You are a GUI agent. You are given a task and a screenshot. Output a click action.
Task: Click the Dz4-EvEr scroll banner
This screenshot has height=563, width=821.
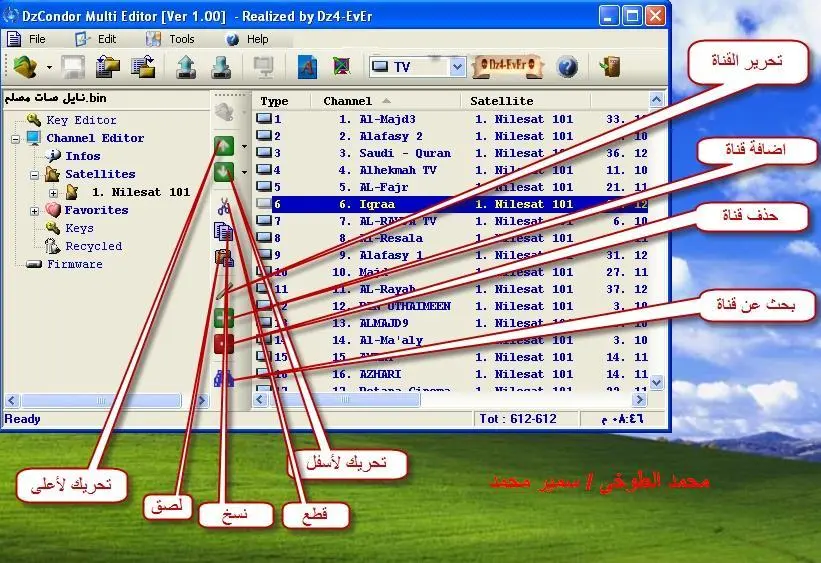point(507,66)
